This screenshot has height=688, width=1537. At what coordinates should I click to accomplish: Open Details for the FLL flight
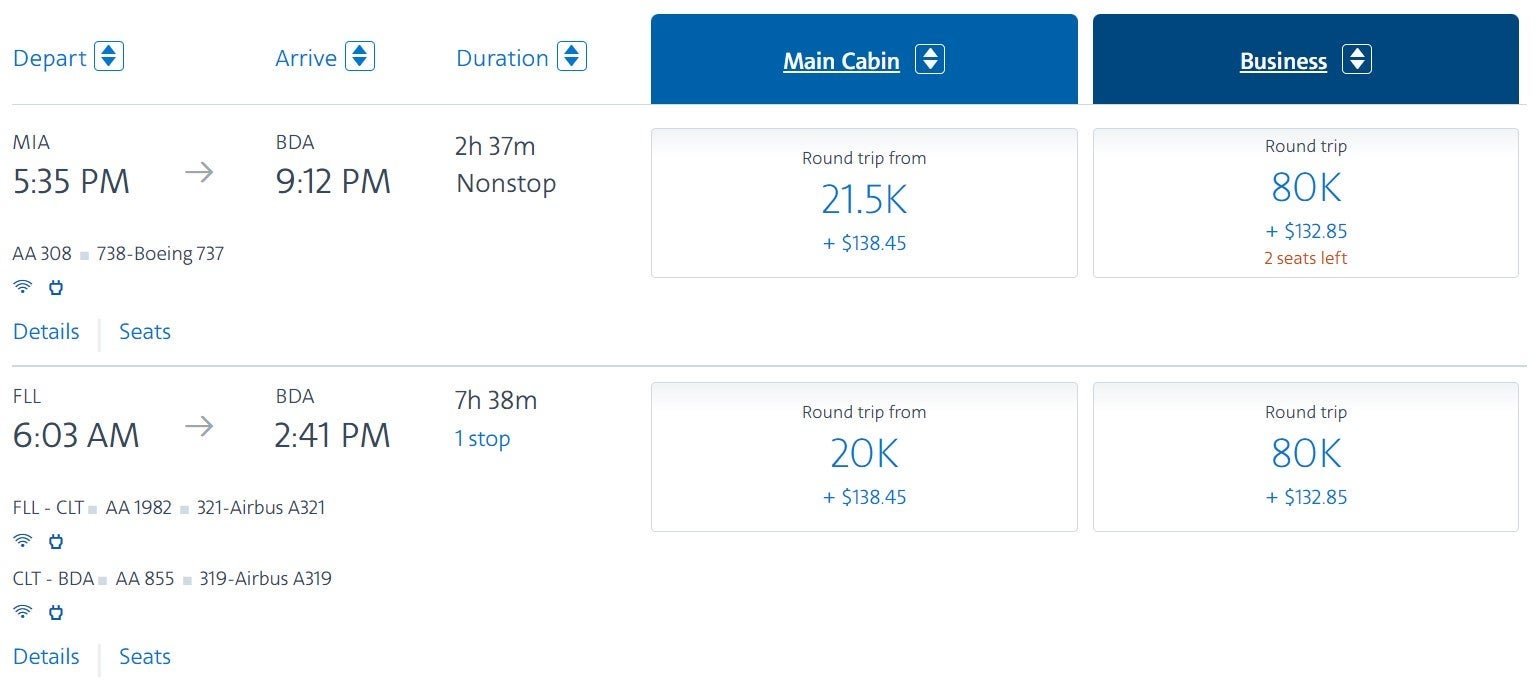tap(46, 657)
